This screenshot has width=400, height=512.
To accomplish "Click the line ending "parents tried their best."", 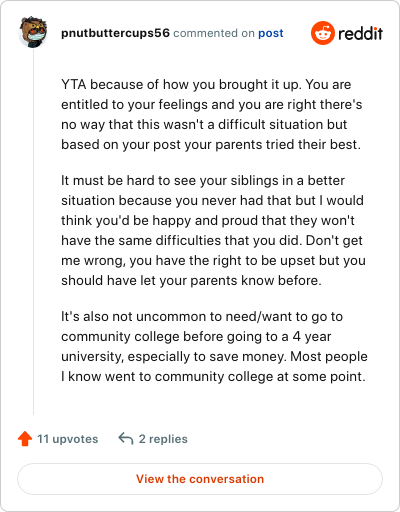I will coord(211,145).
